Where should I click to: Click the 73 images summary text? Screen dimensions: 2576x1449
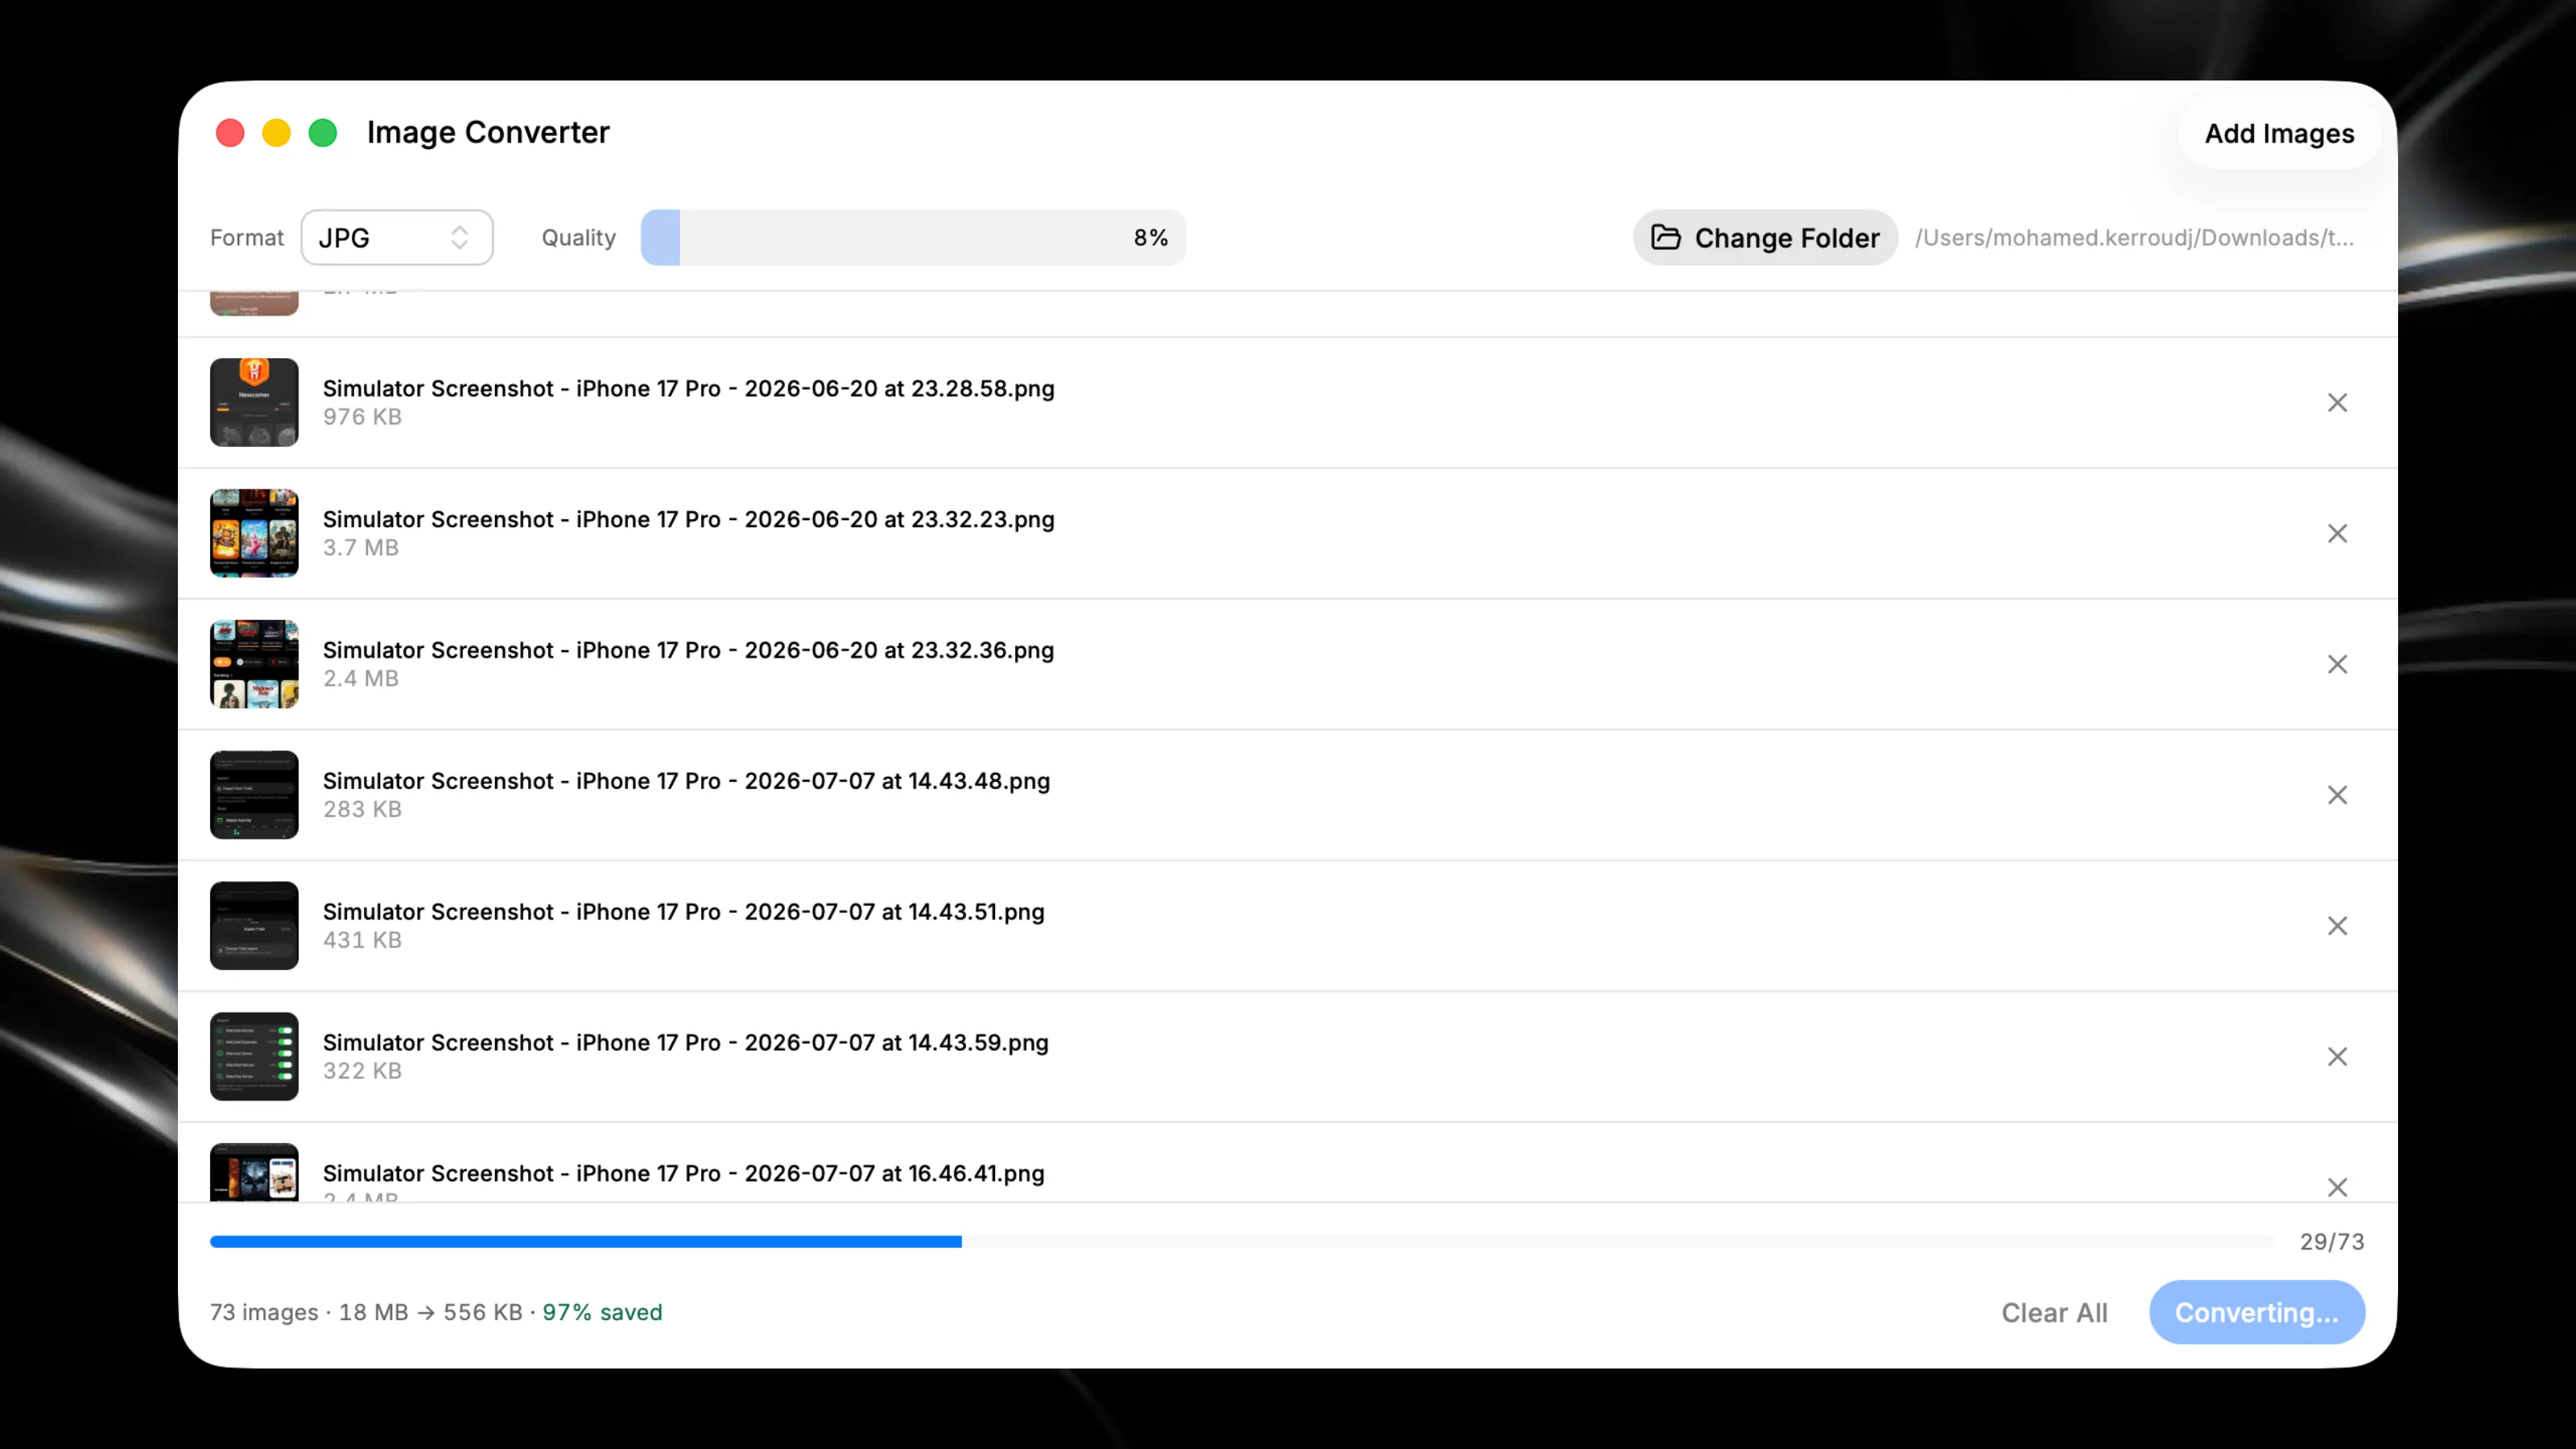264,1312
